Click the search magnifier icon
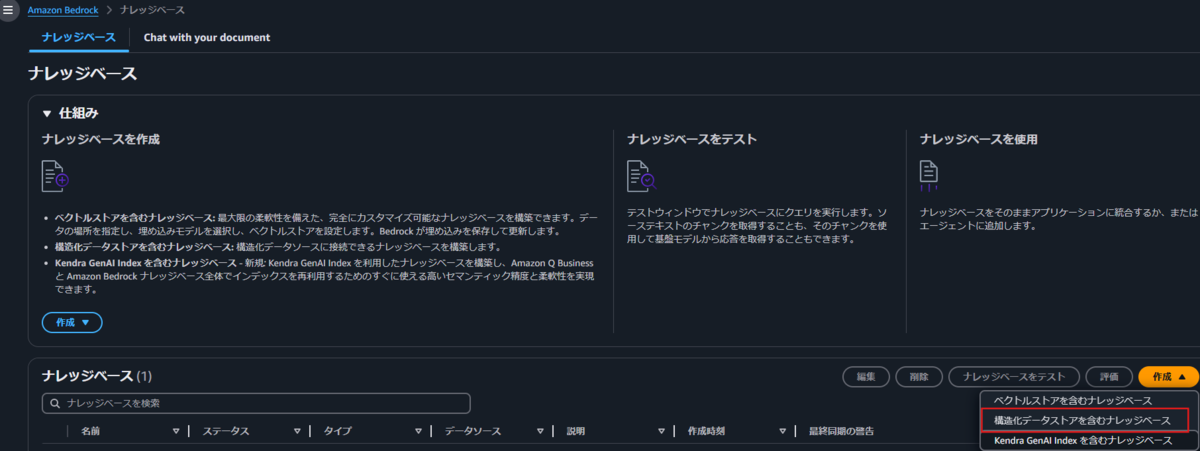The image size is (1200, 451). [x=54, y=404]
